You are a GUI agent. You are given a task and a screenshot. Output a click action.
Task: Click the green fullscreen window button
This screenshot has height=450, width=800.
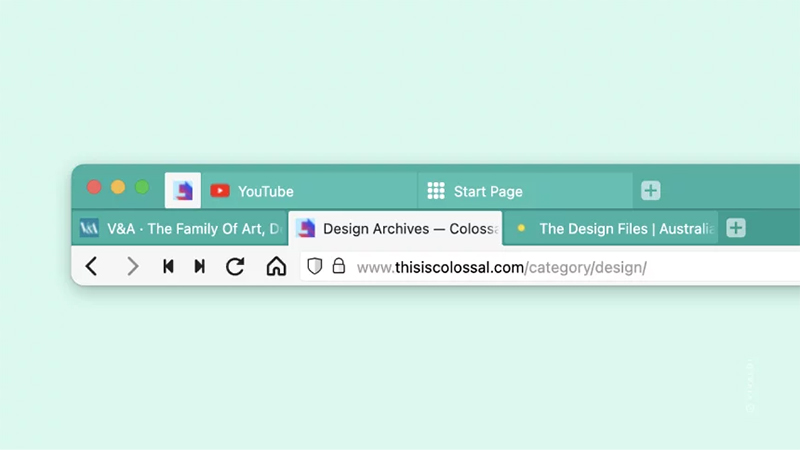[142, 187]
